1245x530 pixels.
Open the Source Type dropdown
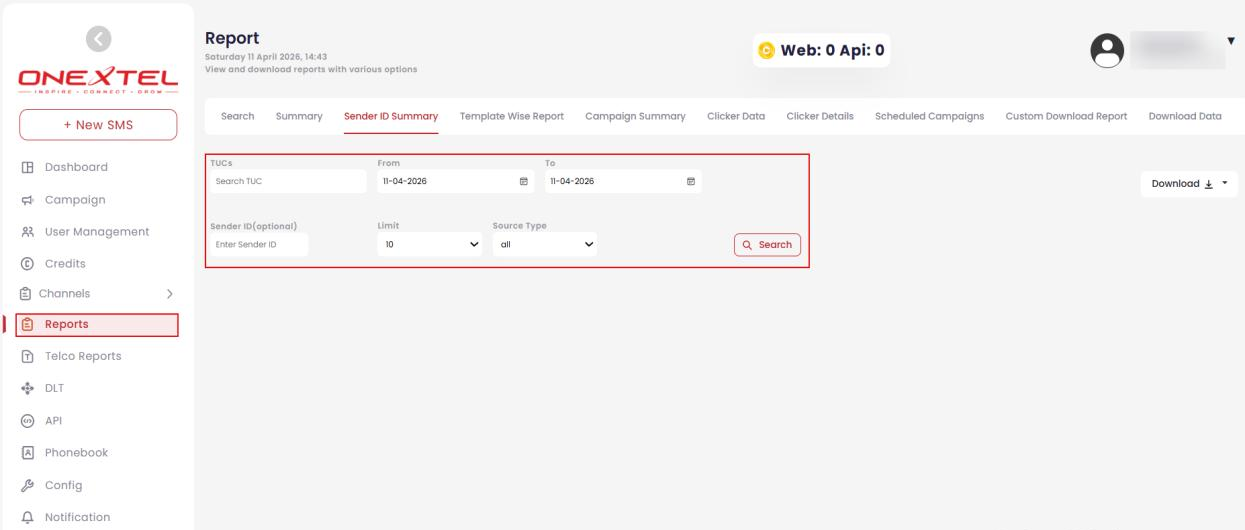click(545, 245)
